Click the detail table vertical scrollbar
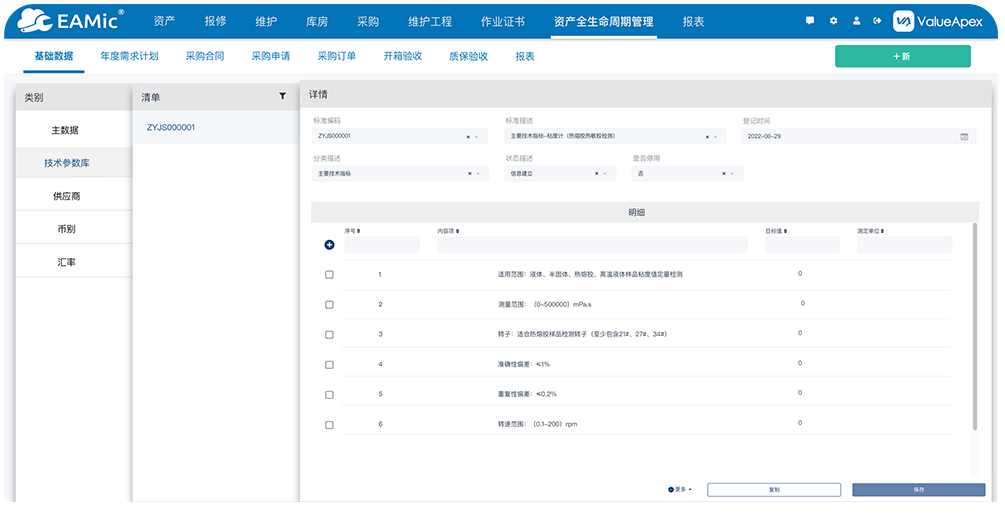The image size is (1005, 530). tap(975, 330)
